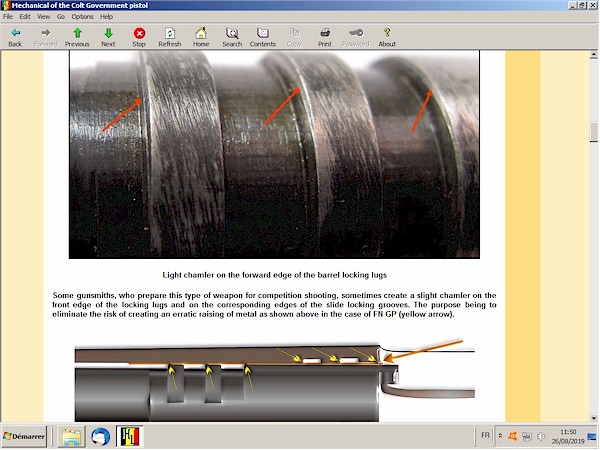Viewport: 600px width, 450px height.
Task: Click the greyed Copy toolbar icon
Action: [294, 37]
